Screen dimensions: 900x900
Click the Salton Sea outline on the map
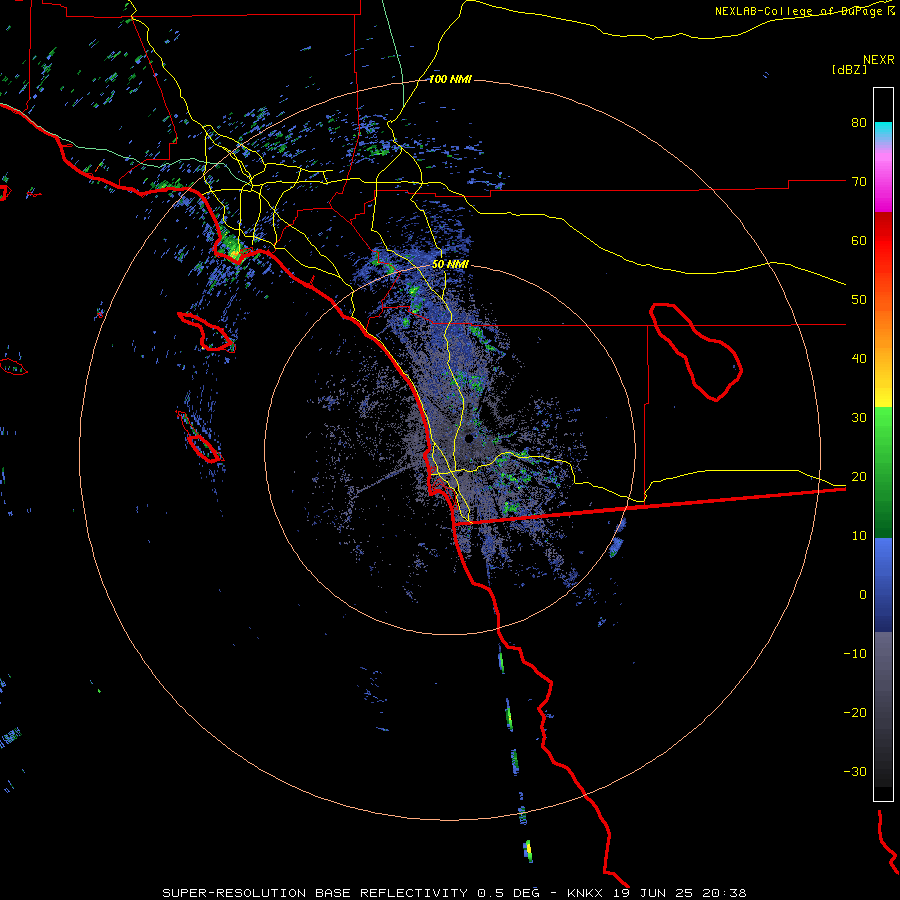[x=696, y=351]
